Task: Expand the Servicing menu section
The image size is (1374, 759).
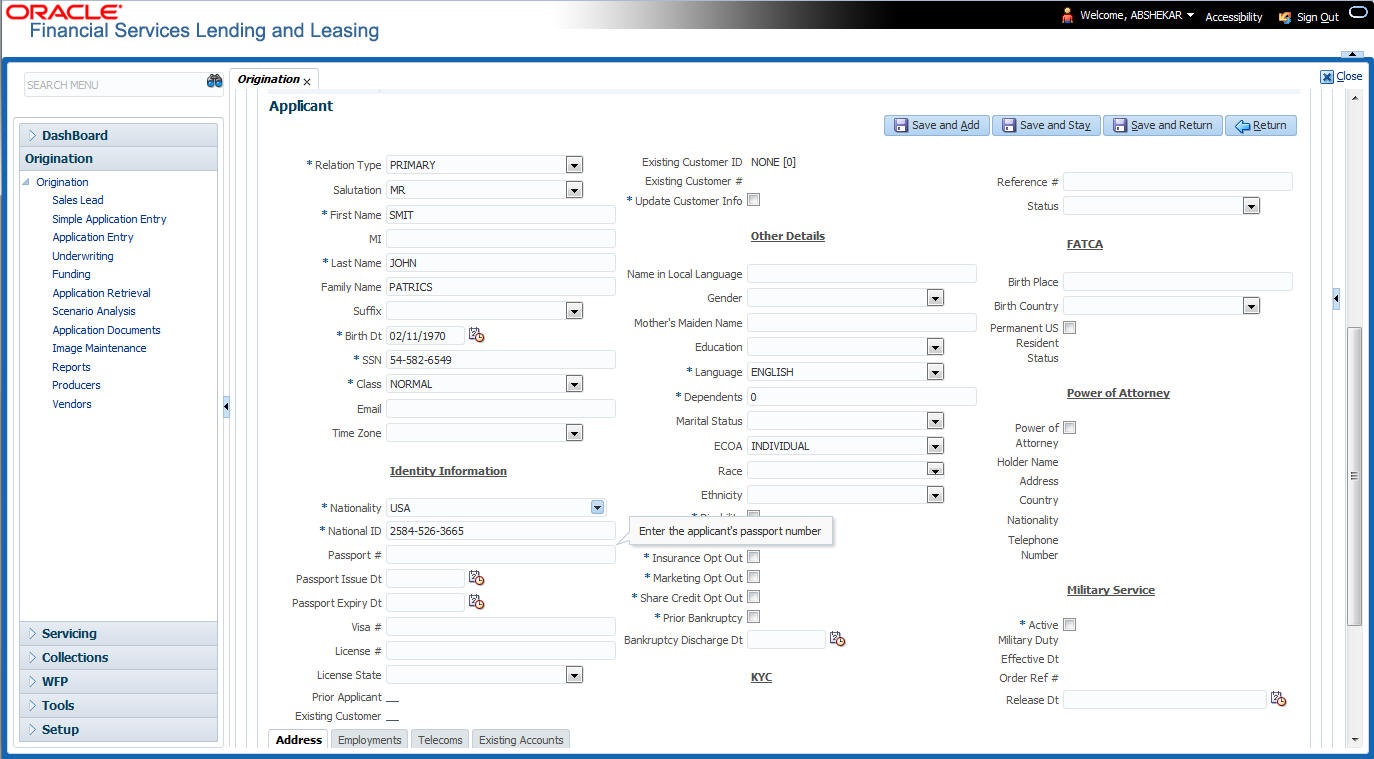Action: [119, 633]
